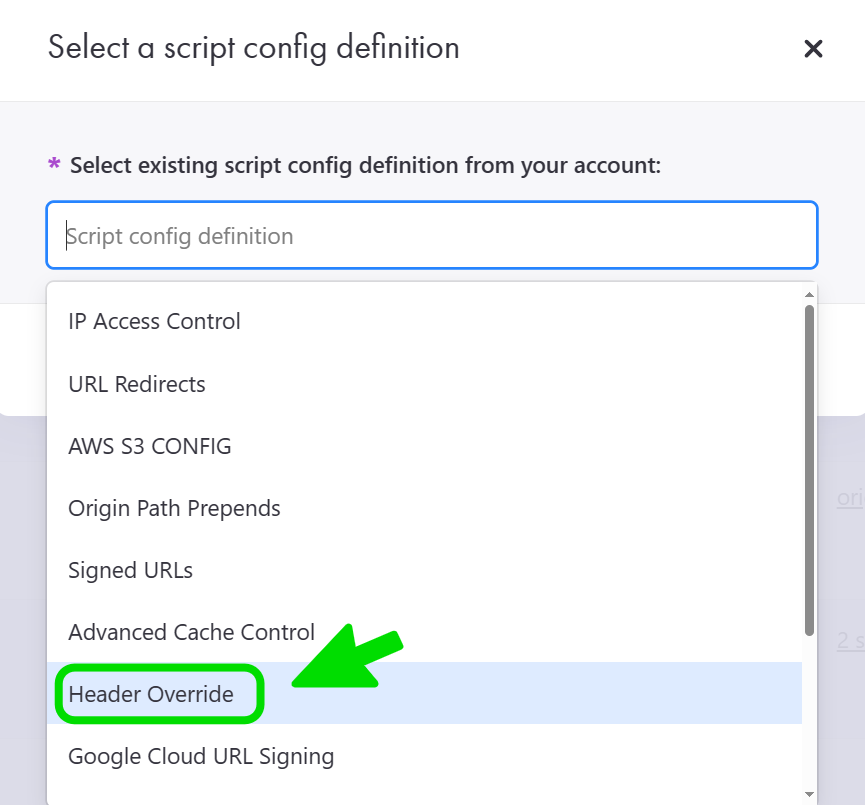Pick Origin Path Prepends definition
865x805 pixels.
coord(174,508)
